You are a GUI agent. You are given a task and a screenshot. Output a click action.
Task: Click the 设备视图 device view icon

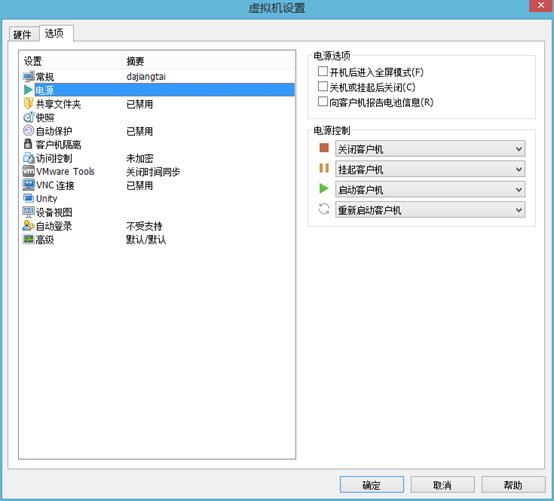tap(28, 212)
